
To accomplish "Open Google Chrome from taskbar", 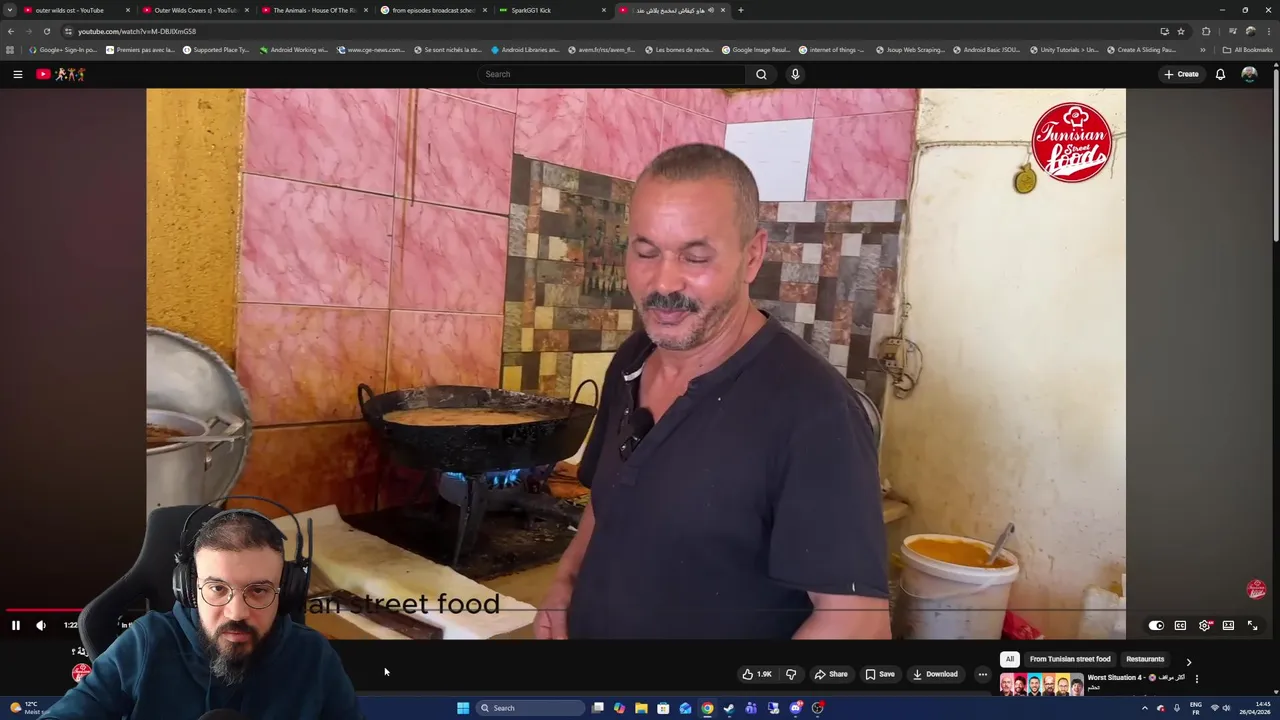I will 707,708.
